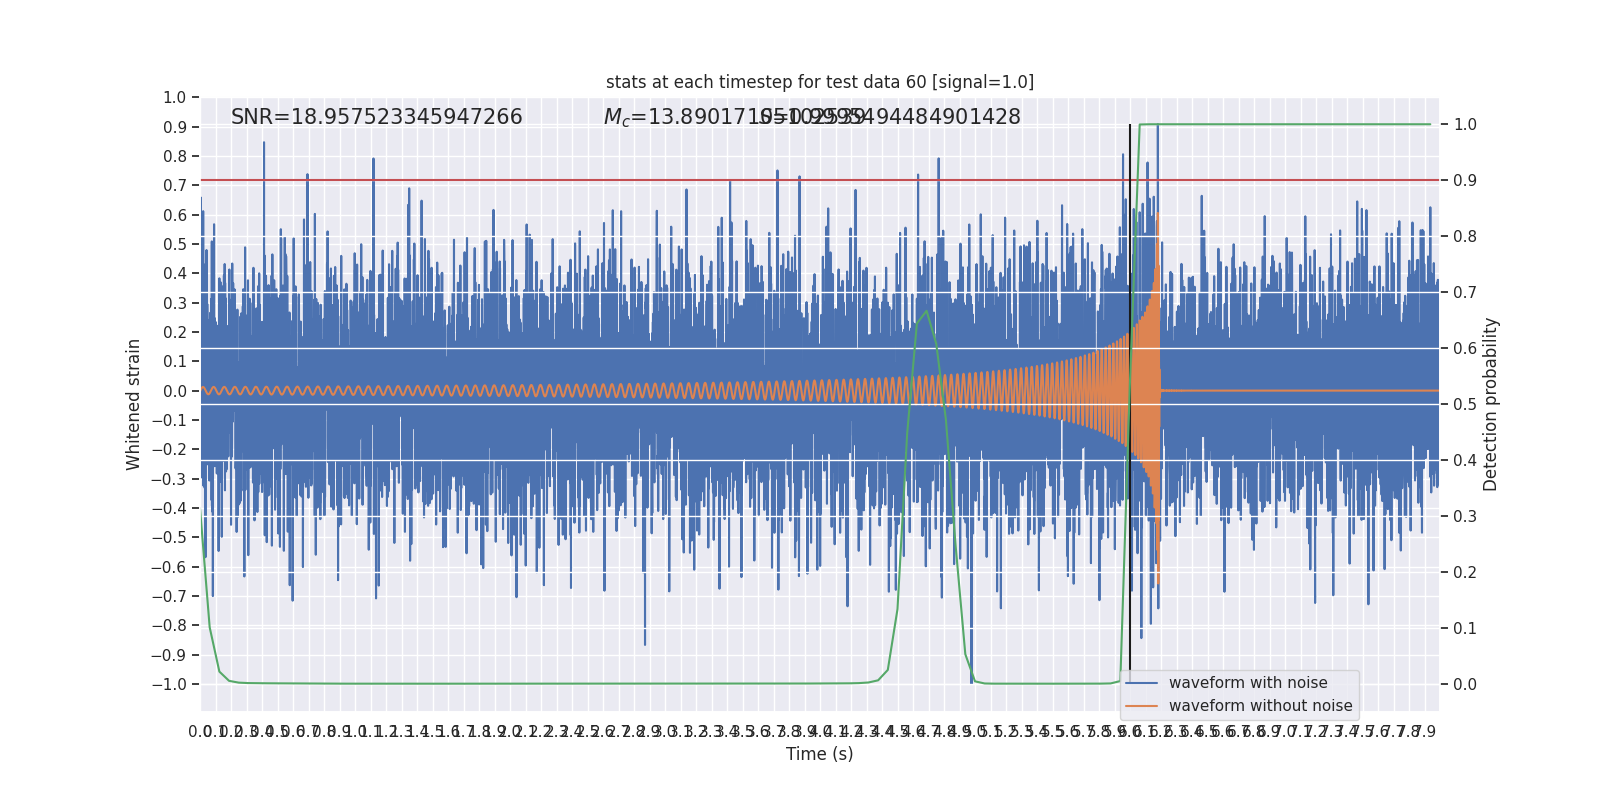Click the -0.8 tick label

(169, 626)
